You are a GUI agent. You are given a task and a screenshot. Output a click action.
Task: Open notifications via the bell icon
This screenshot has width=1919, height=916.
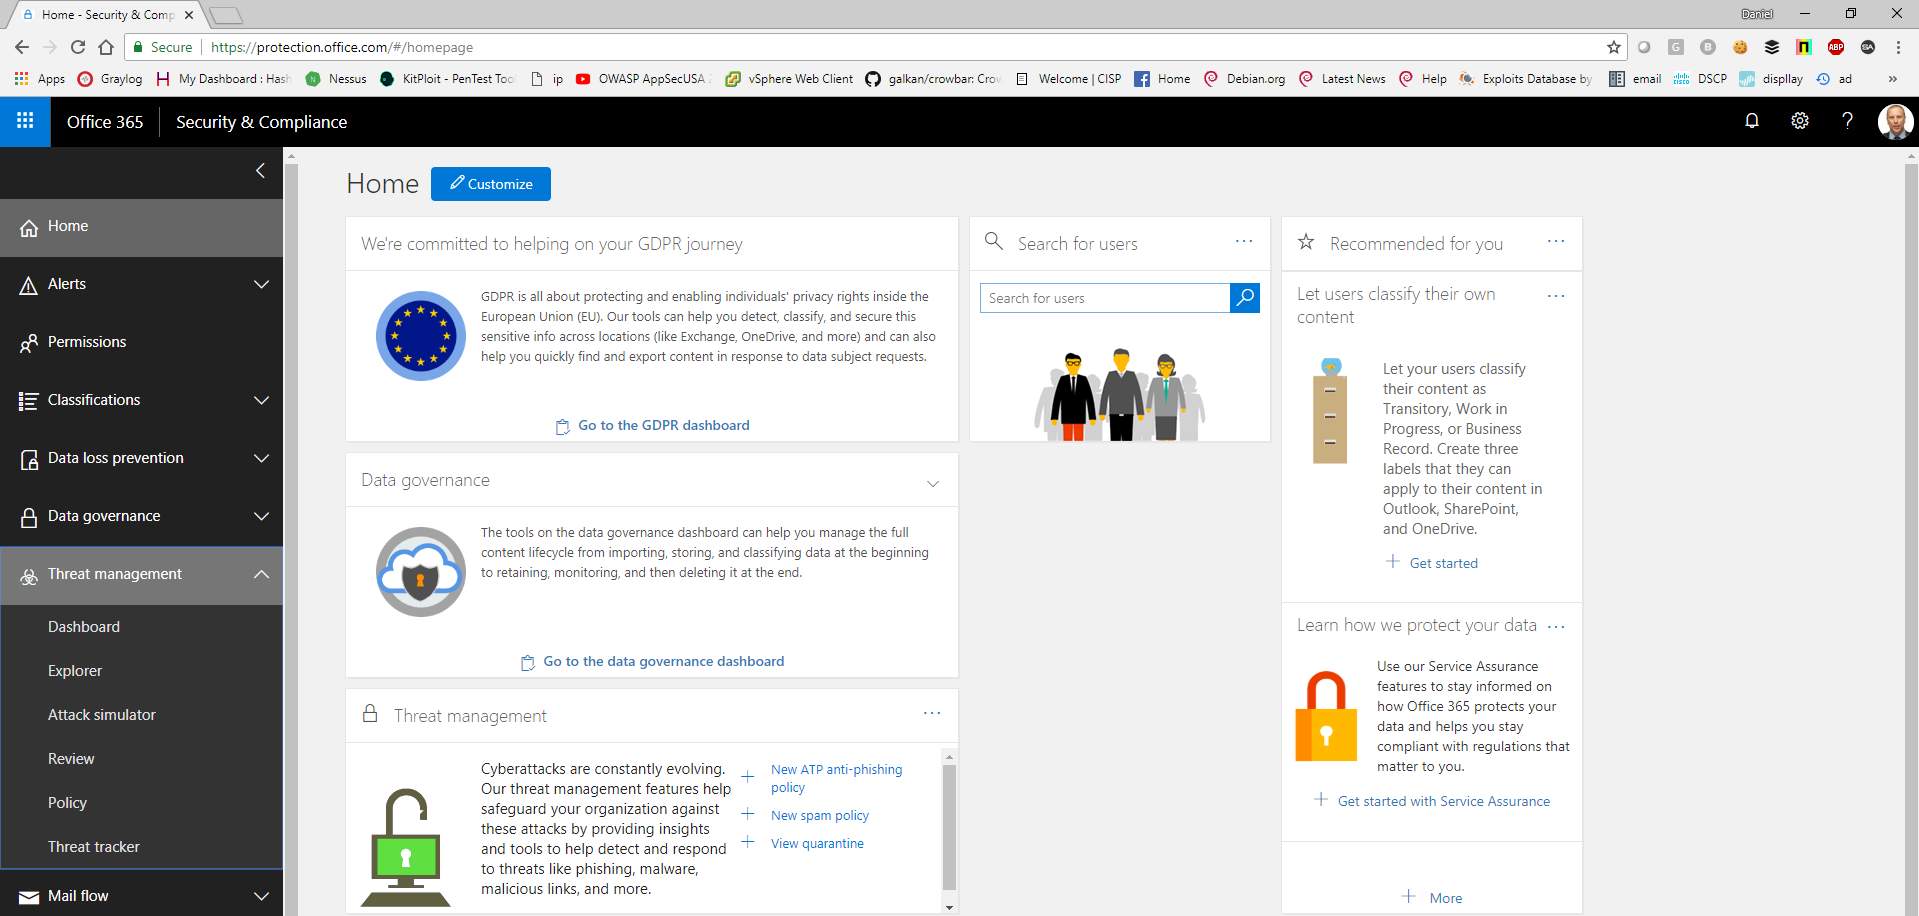point(1751,120)
